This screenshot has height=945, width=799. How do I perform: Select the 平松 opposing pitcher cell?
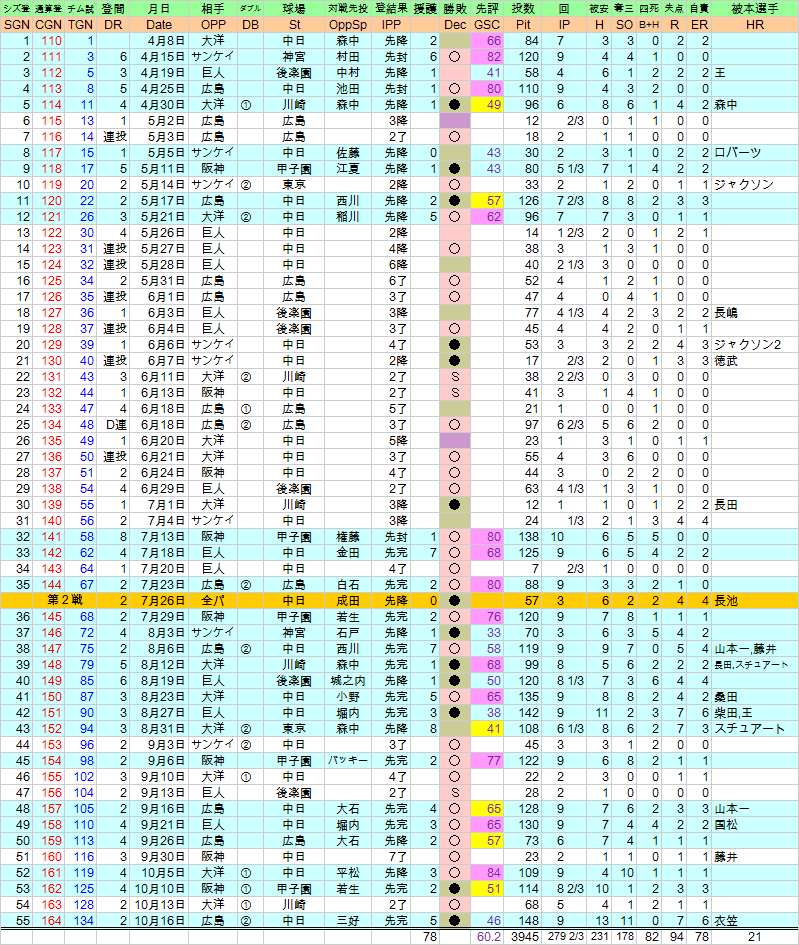coord(348,873)
